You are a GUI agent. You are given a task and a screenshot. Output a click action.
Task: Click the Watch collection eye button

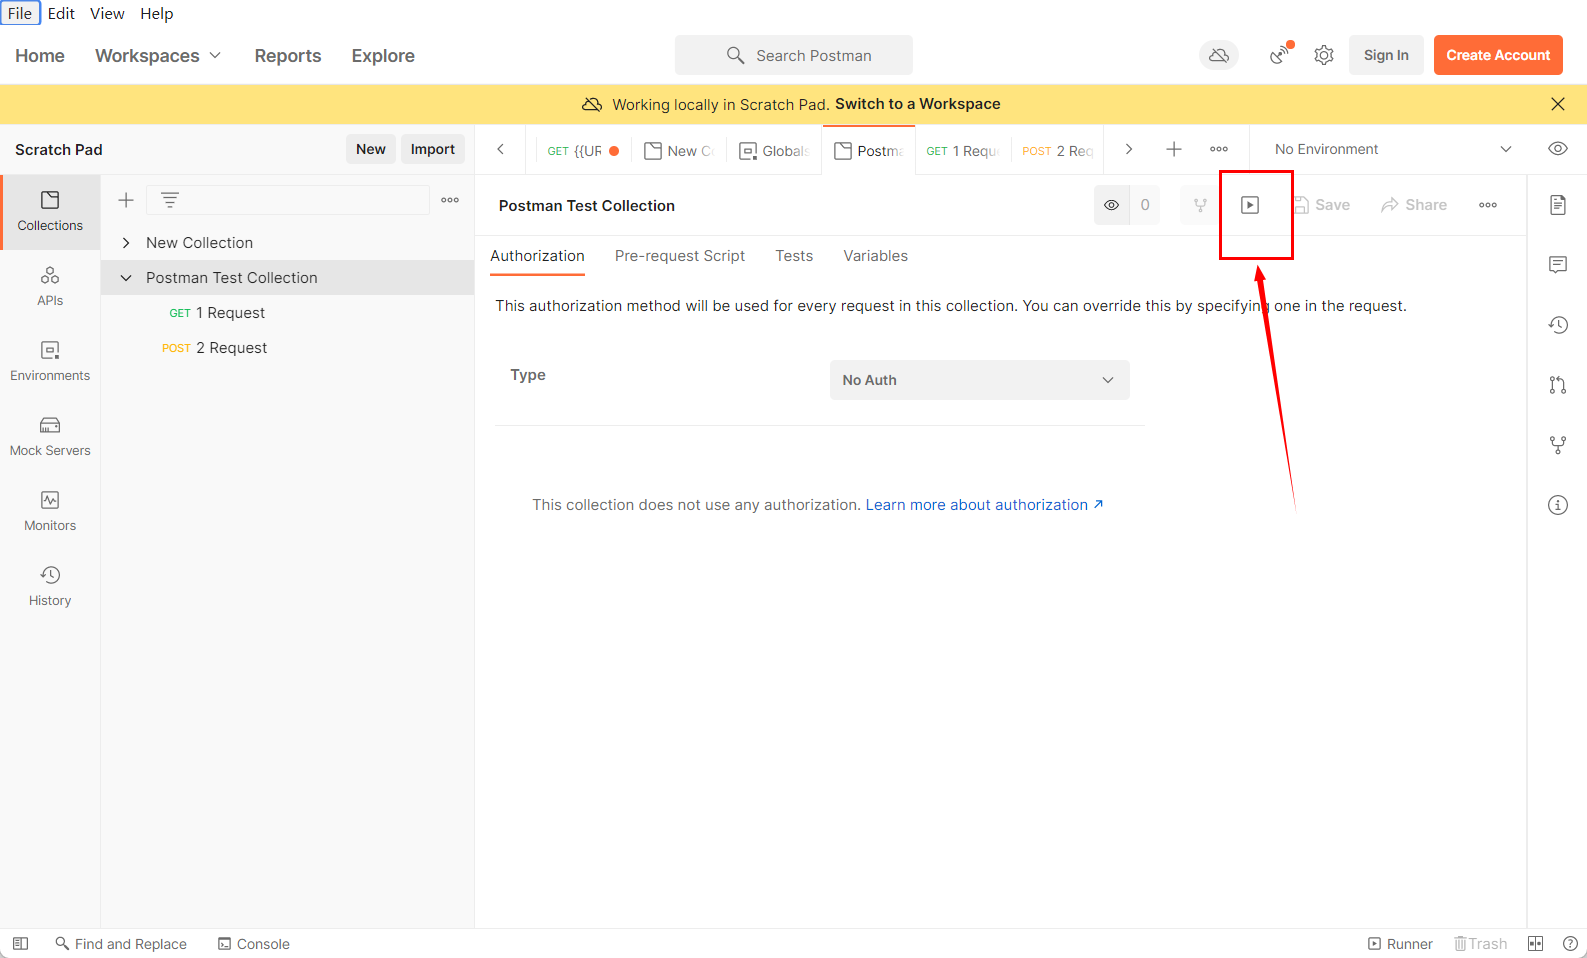1111,205
